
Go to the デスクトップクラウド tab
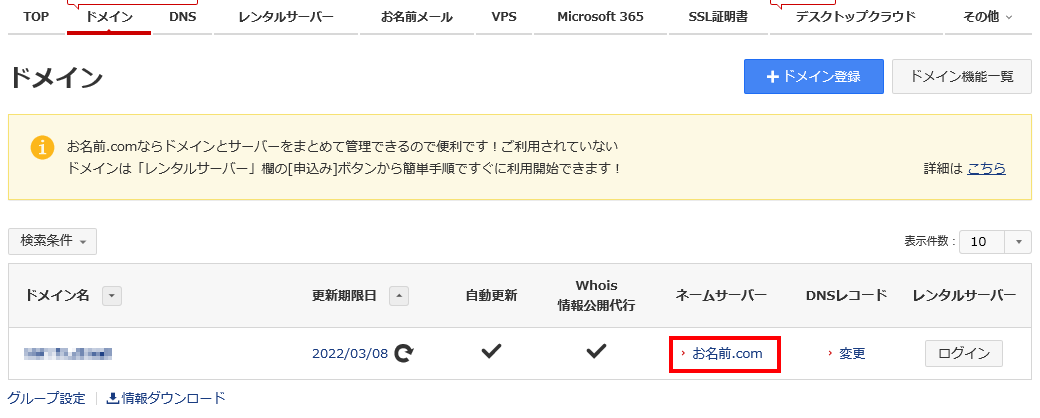click(856, 17)
